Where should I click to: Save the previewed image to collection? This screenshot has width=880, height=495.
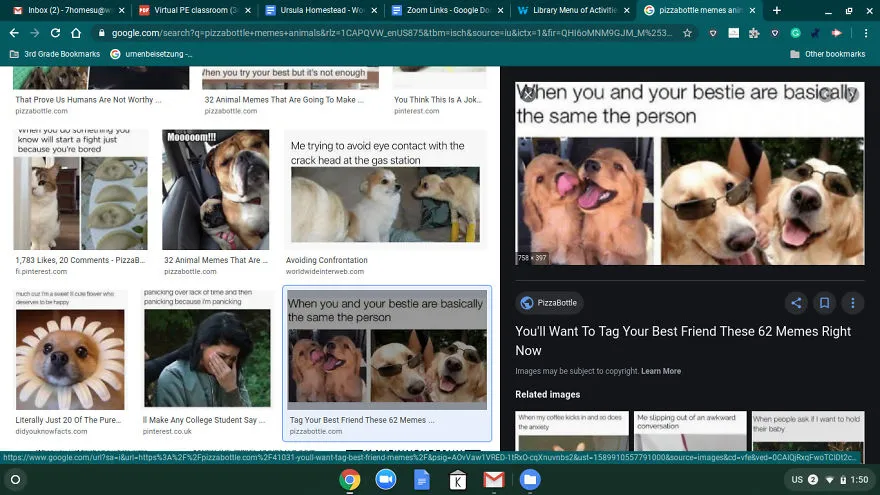[x=824, y=303]
